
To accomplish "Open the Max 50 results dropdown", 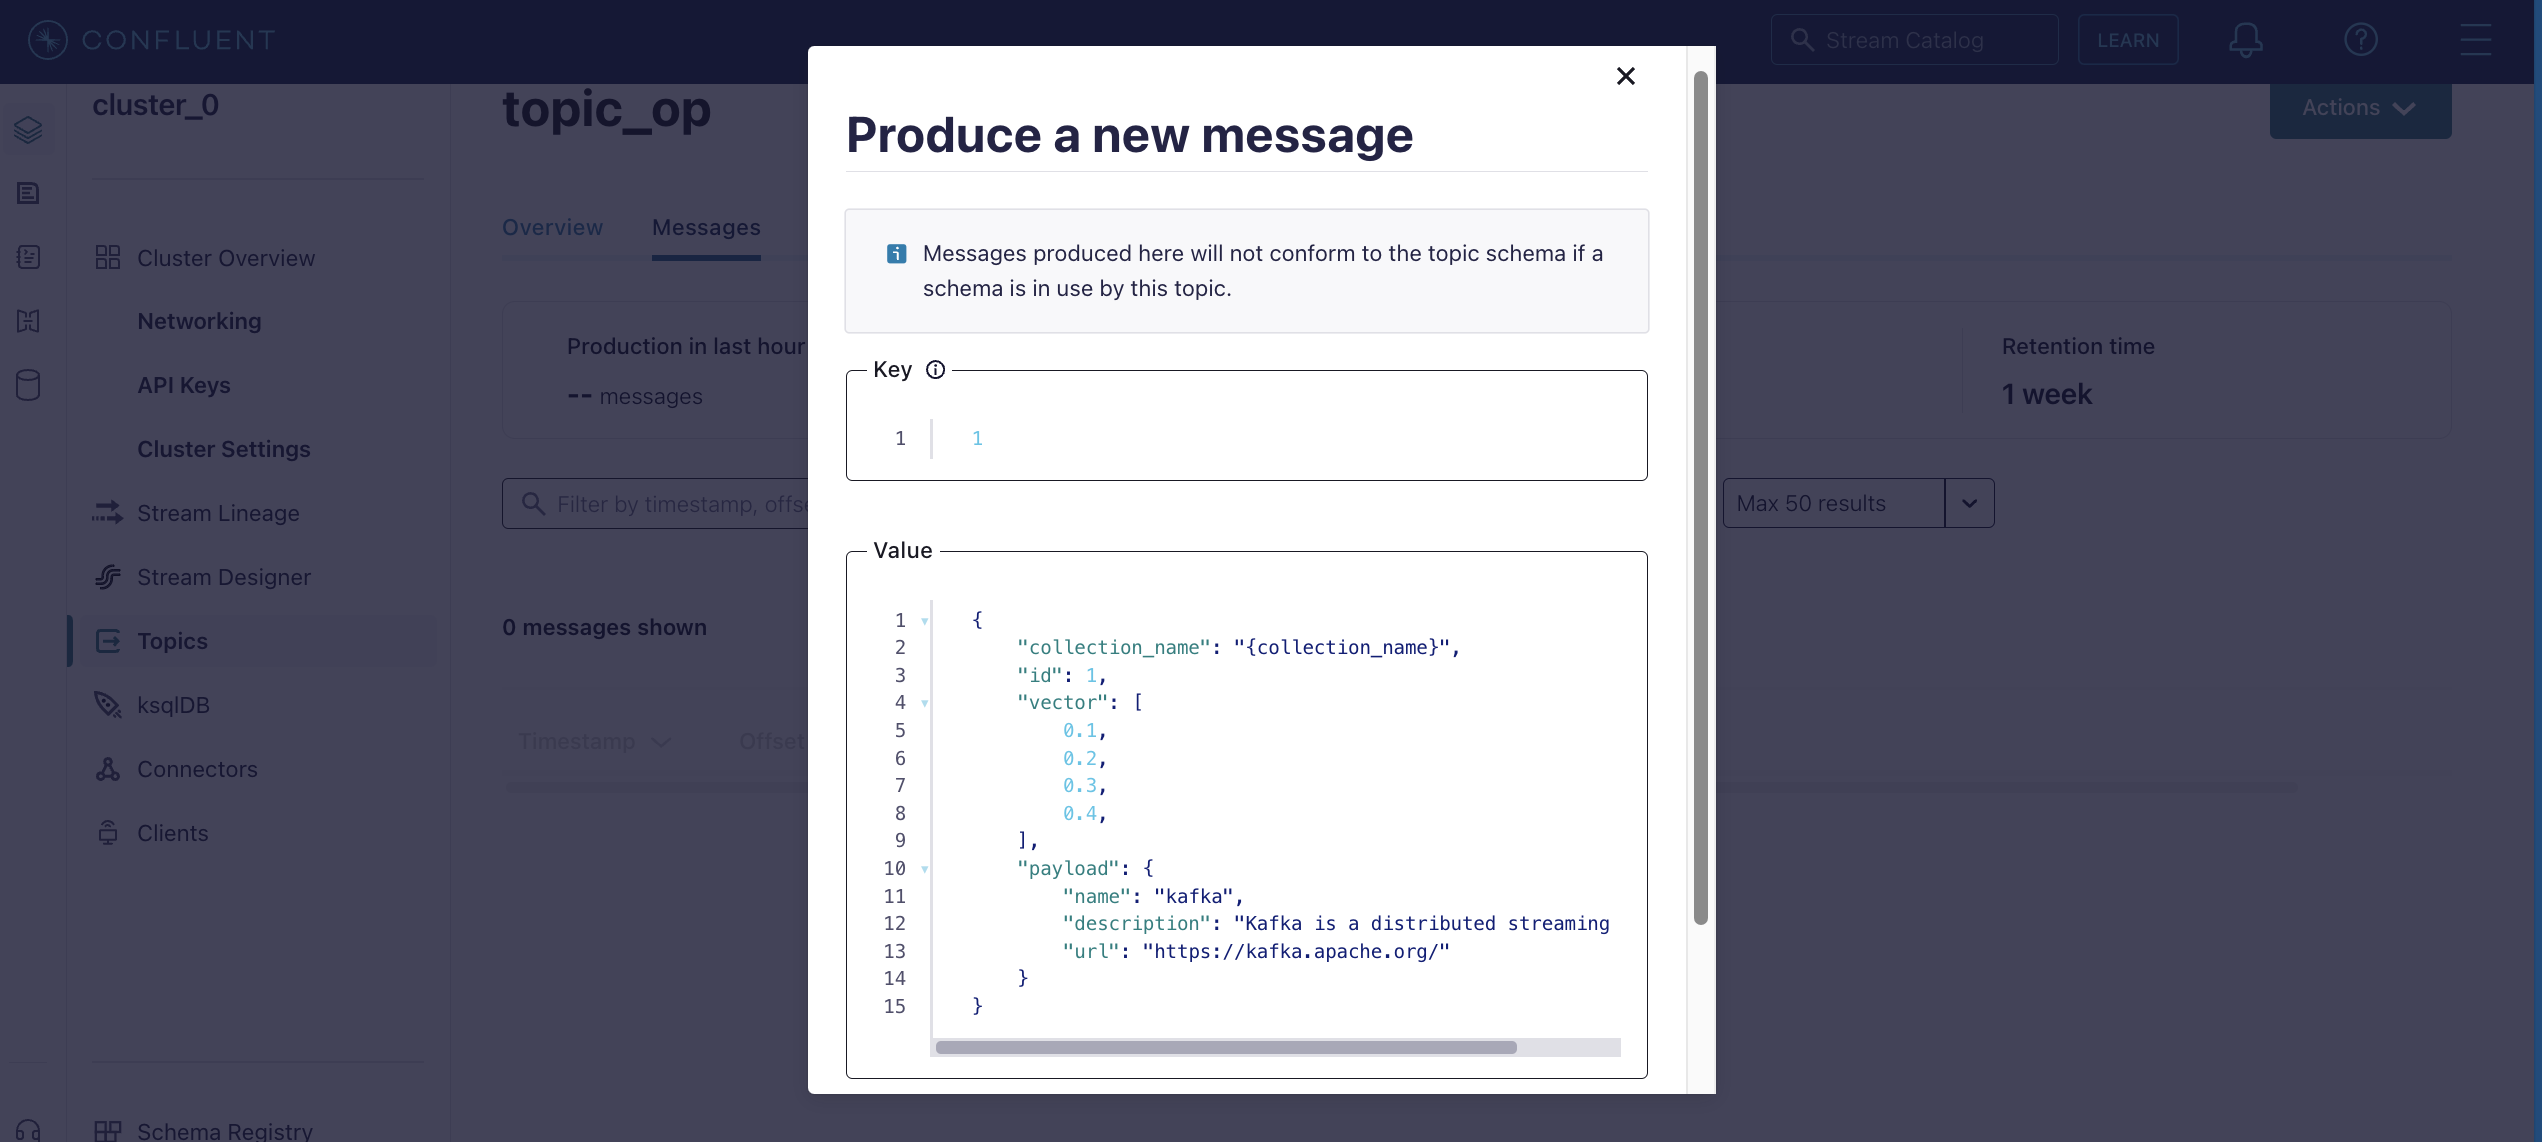I will (x=1968, y=503).
